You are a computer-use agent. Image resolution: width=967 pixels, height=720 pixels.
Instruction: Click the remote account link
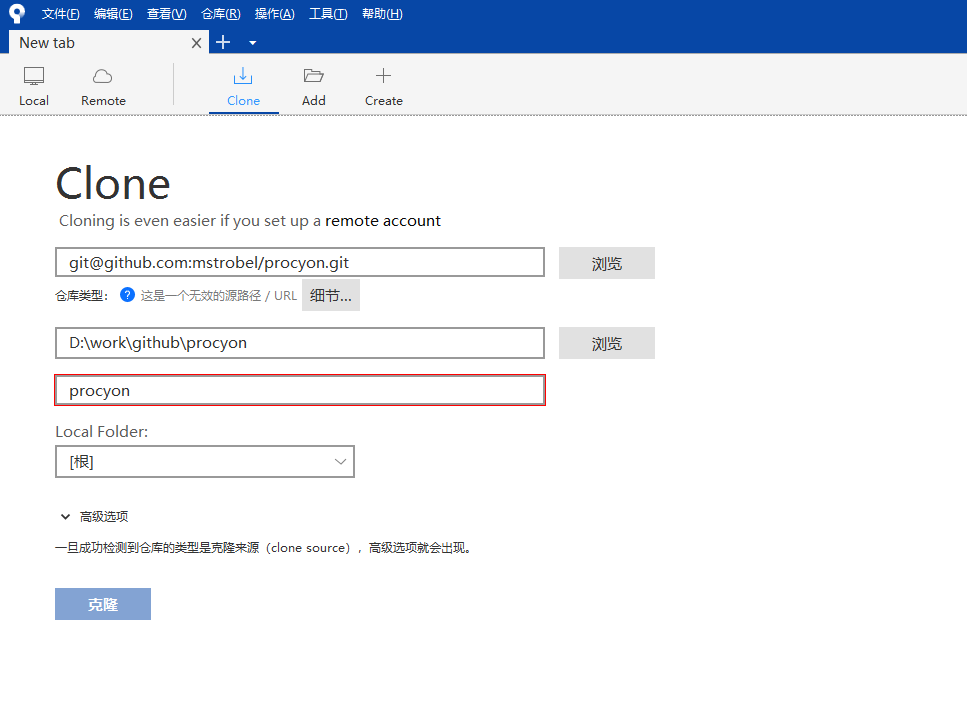[x=383, y=221]
